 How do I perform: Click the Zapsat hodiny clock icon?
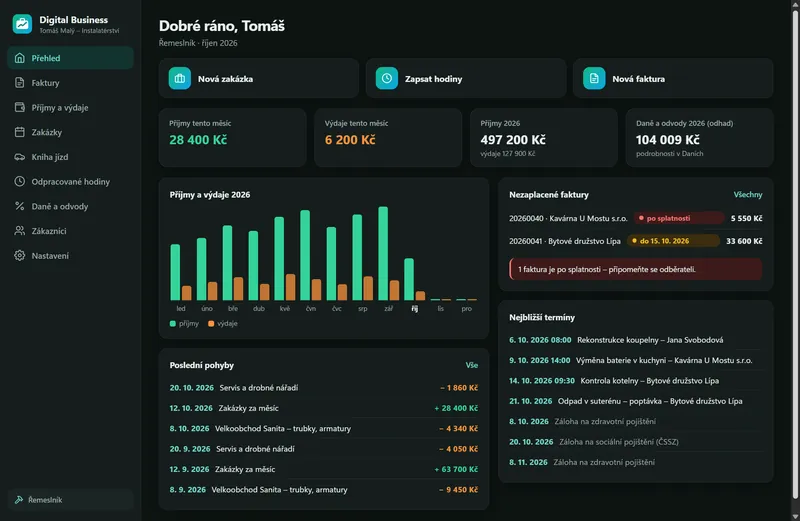point(387,79)
